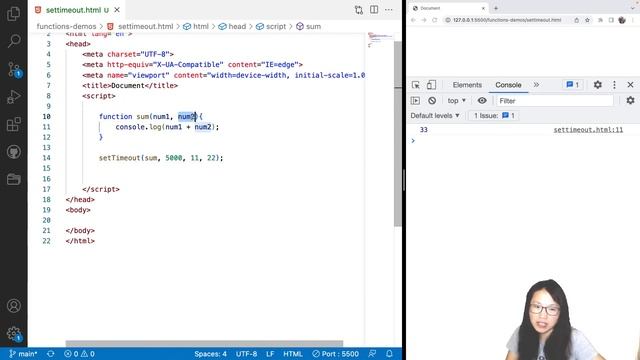Open DevTools customize three-dot menu
The width and height of the screenshot is (640, 360).
click(x=614, y=85)
